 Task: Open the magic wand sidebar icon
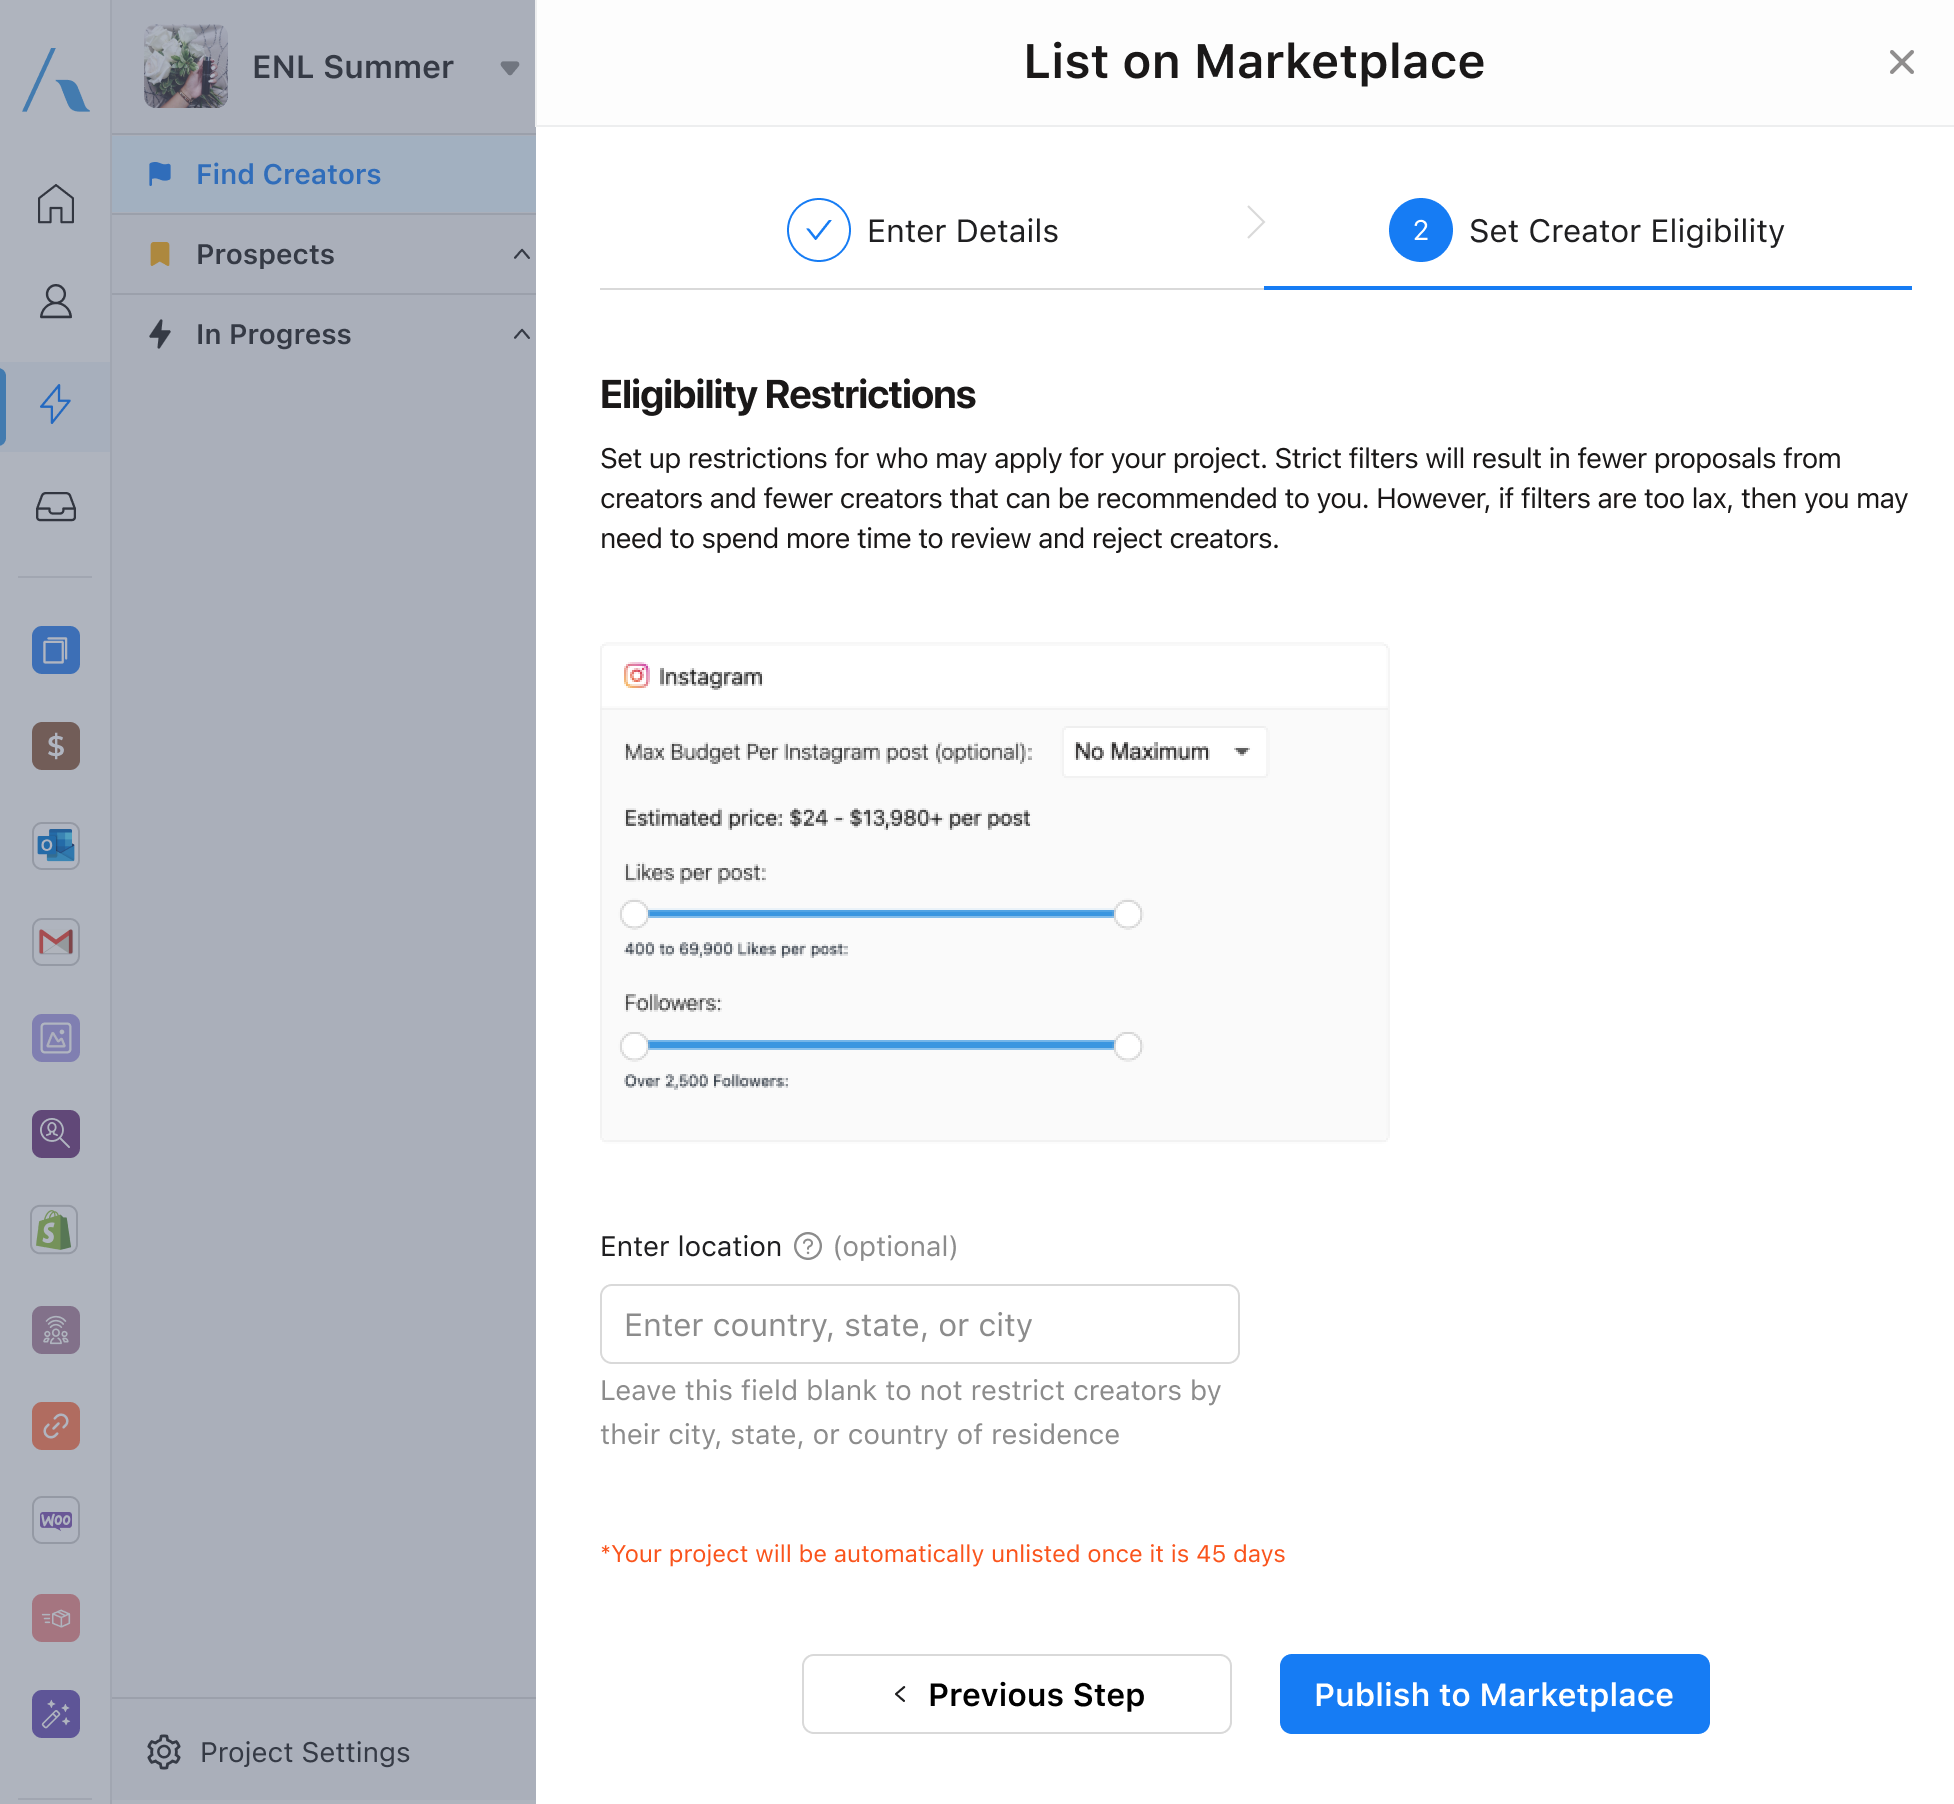click(x=56, y=1714)
